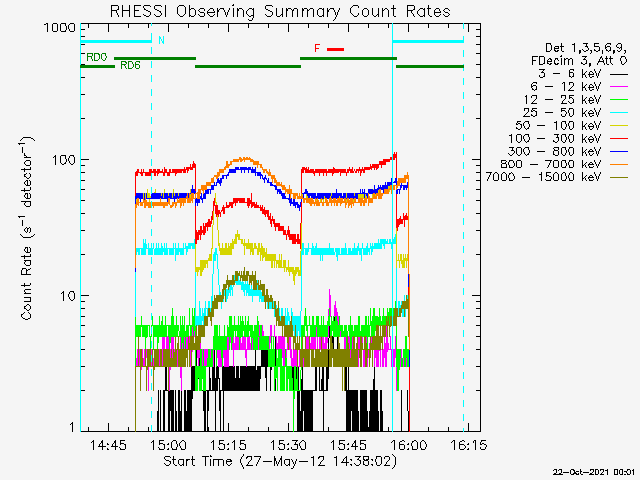This screenshot has height=480, width=640.
Task: Click the x-axis time label 15:15
Action: (229, 444)
